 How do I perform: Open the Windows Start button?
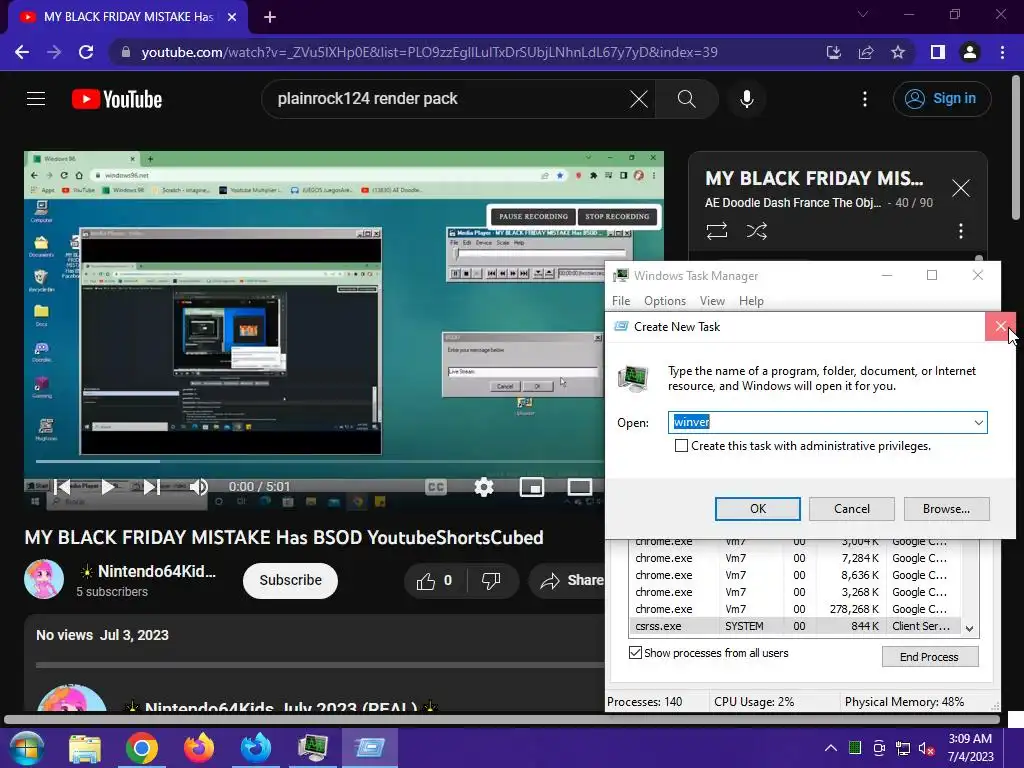point(26,748)
